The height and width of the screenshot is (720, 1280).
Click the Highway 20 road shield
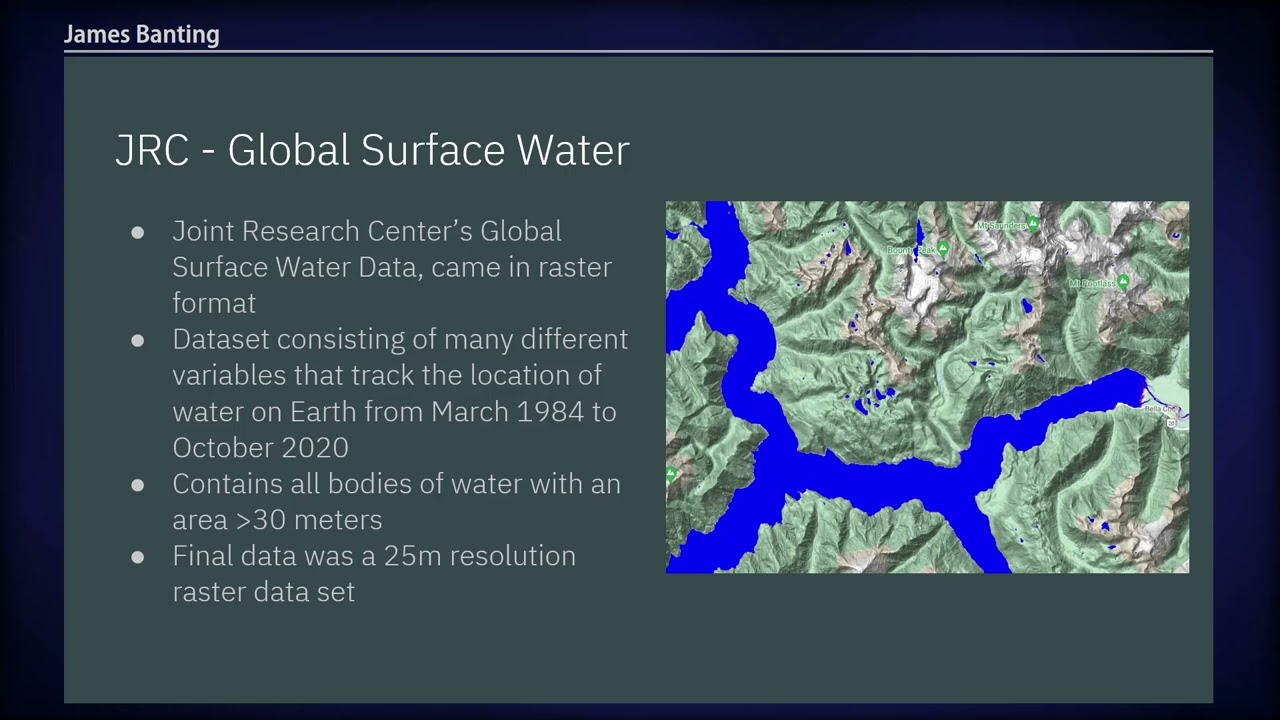click(x=1170, y=423)
